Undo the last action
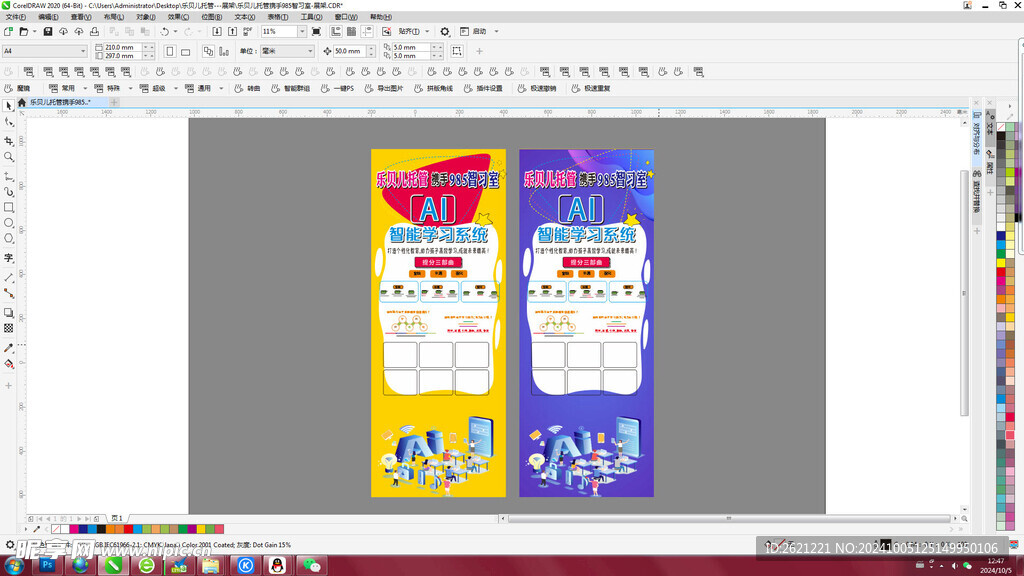The image size is (1024, 576). click(165, 31)
